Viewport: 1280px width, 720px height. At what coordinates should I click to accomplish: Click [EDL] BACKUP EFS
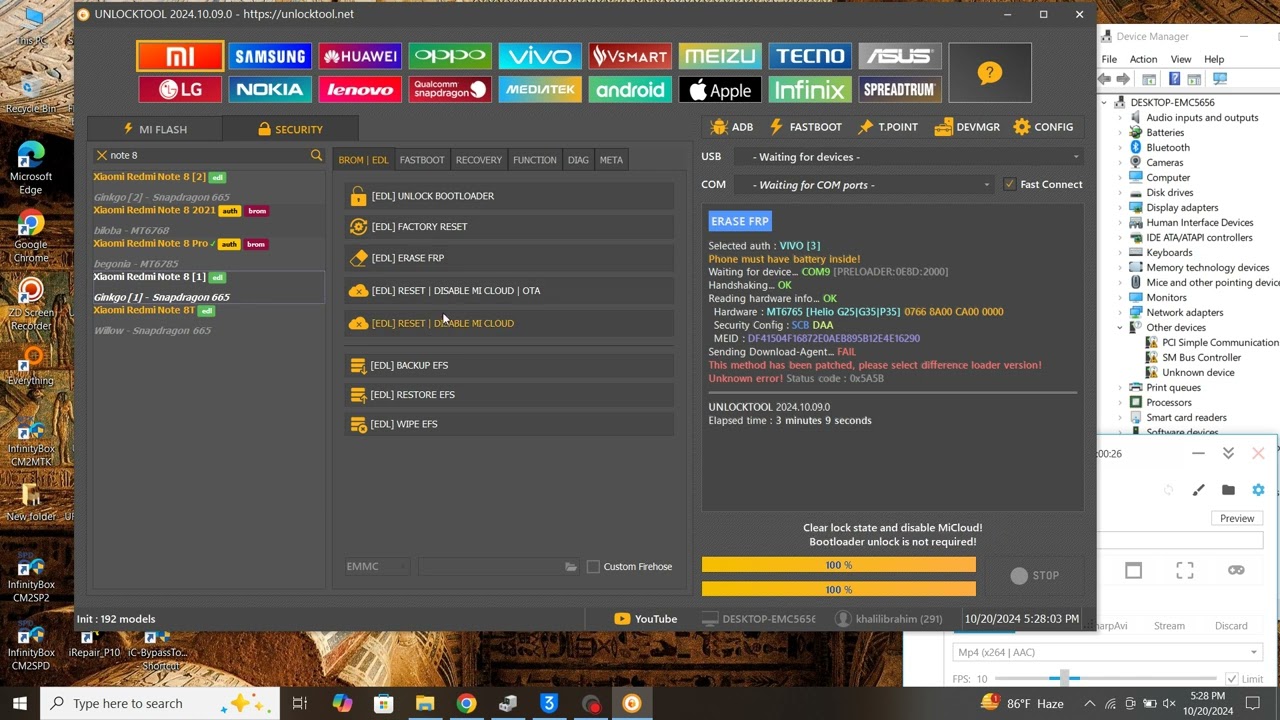(509, 365)
